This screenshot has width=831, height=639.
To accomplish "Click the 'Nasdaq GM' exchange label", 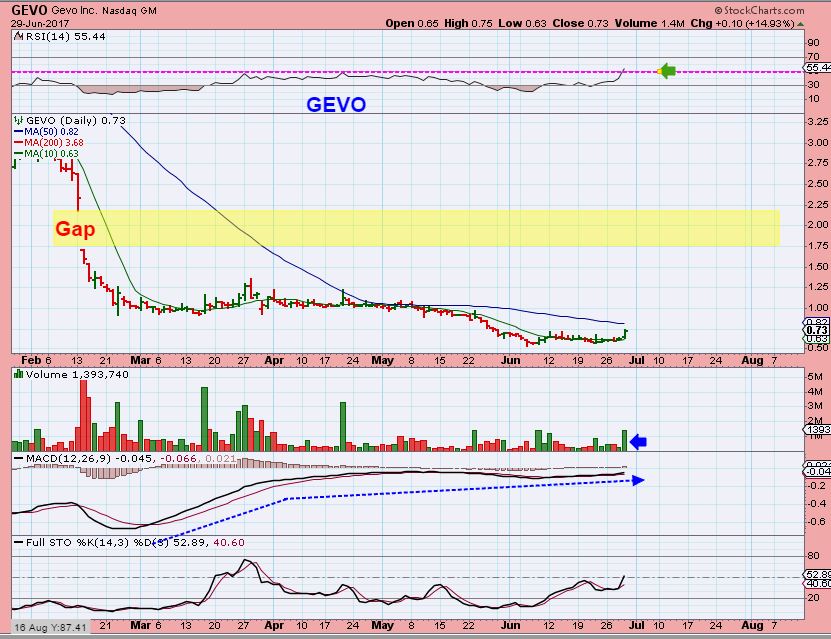I will pos(129,11).
